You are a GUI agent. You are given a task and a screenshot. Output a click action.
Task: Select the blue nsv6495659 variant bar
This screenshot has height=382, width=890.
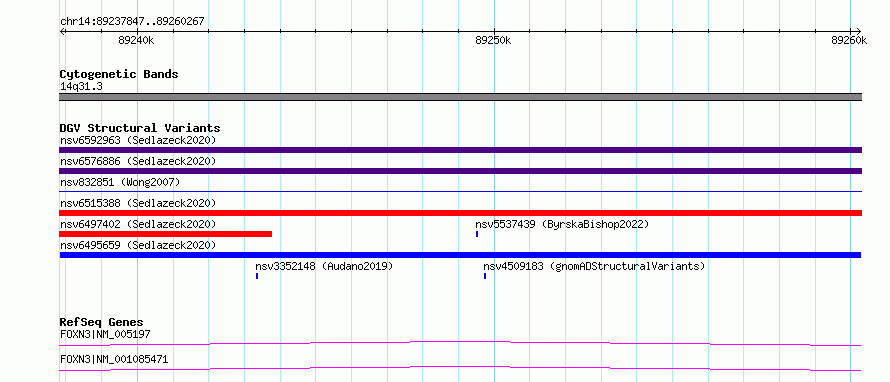click(x=460, y=255)
